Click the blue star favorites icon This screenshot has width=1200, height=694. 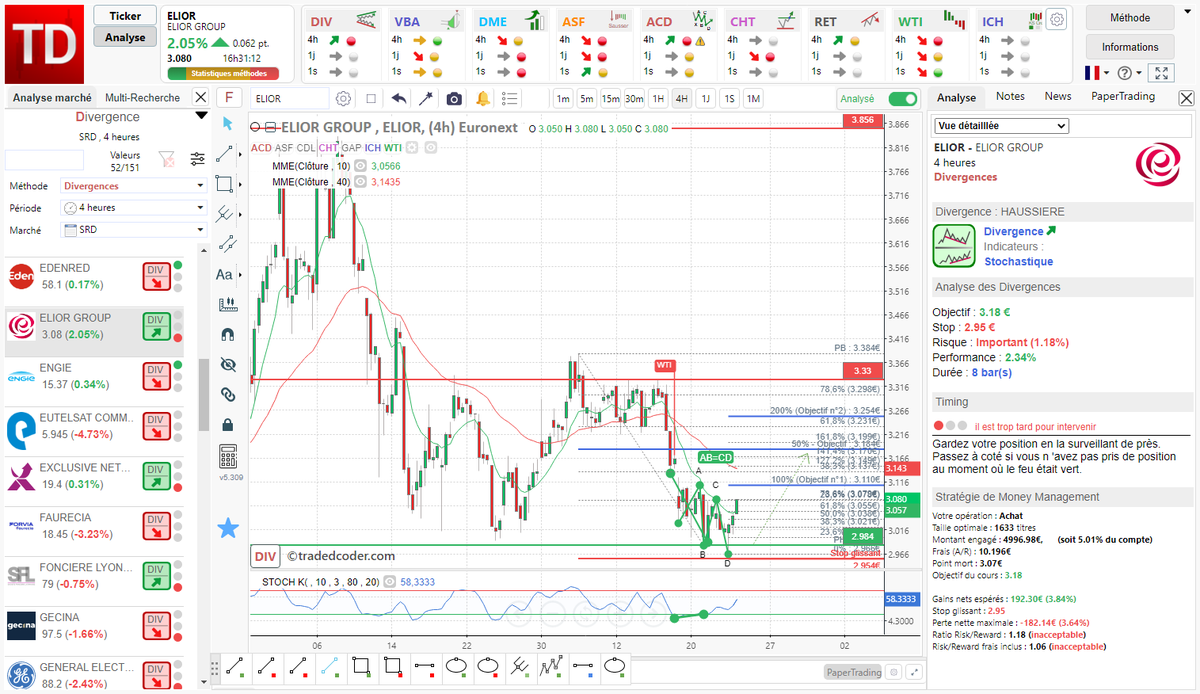point(227,527)
